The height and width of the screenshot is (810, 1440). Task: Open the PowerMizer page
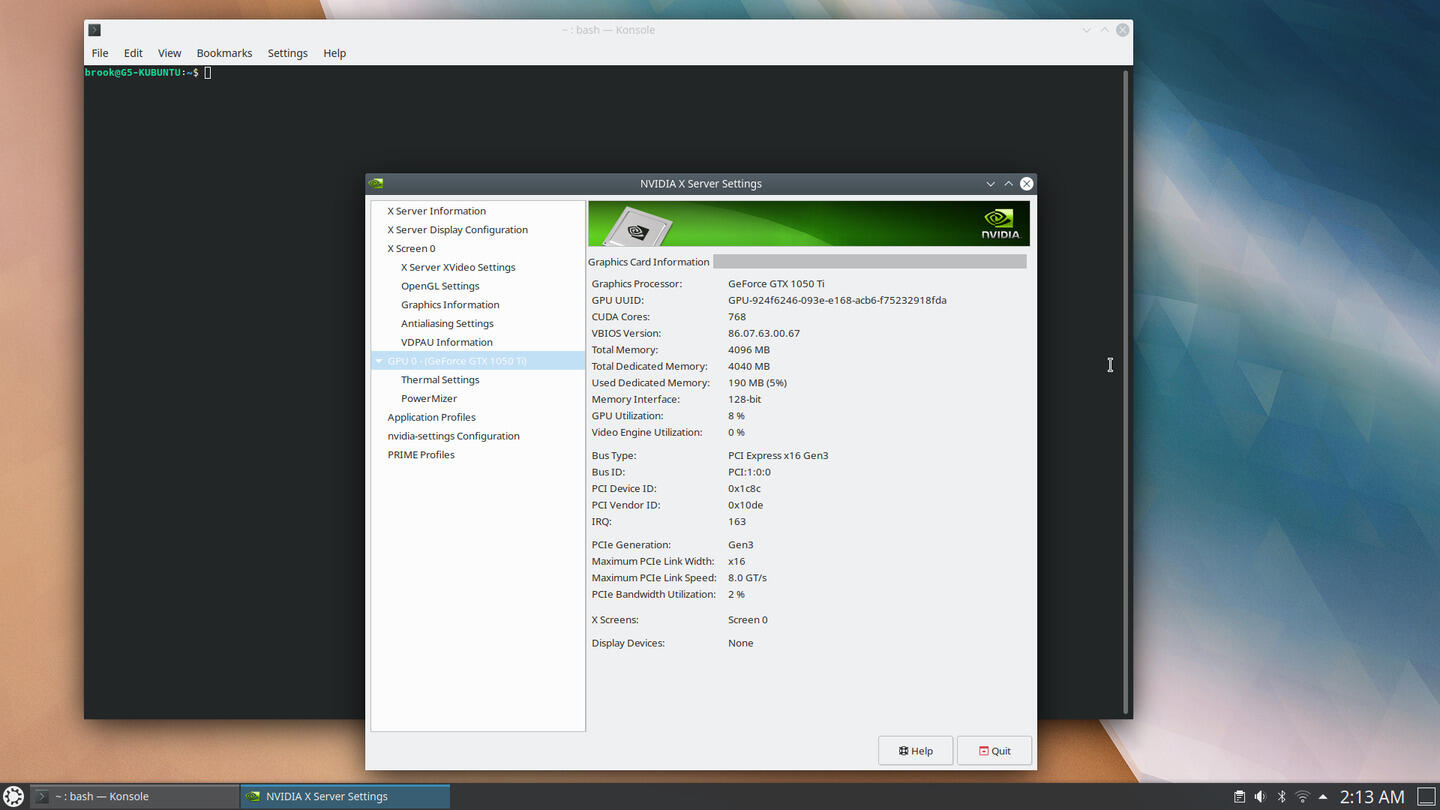(429, 399)
